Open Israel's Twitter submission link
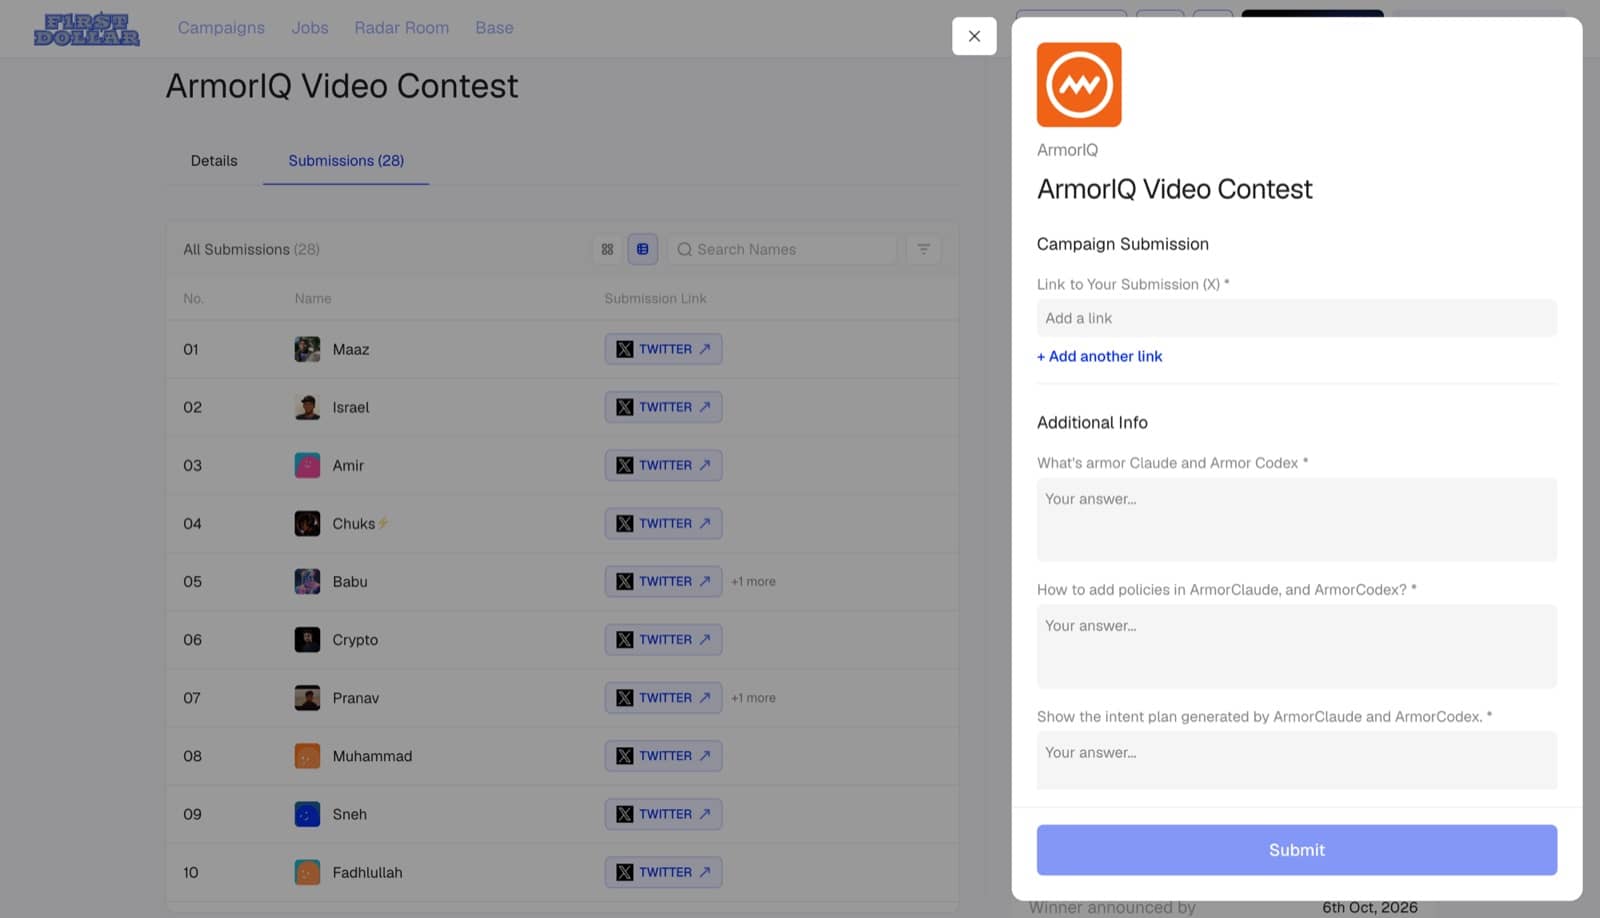The height and width of the screenshot is (918, 1600). 663,407
